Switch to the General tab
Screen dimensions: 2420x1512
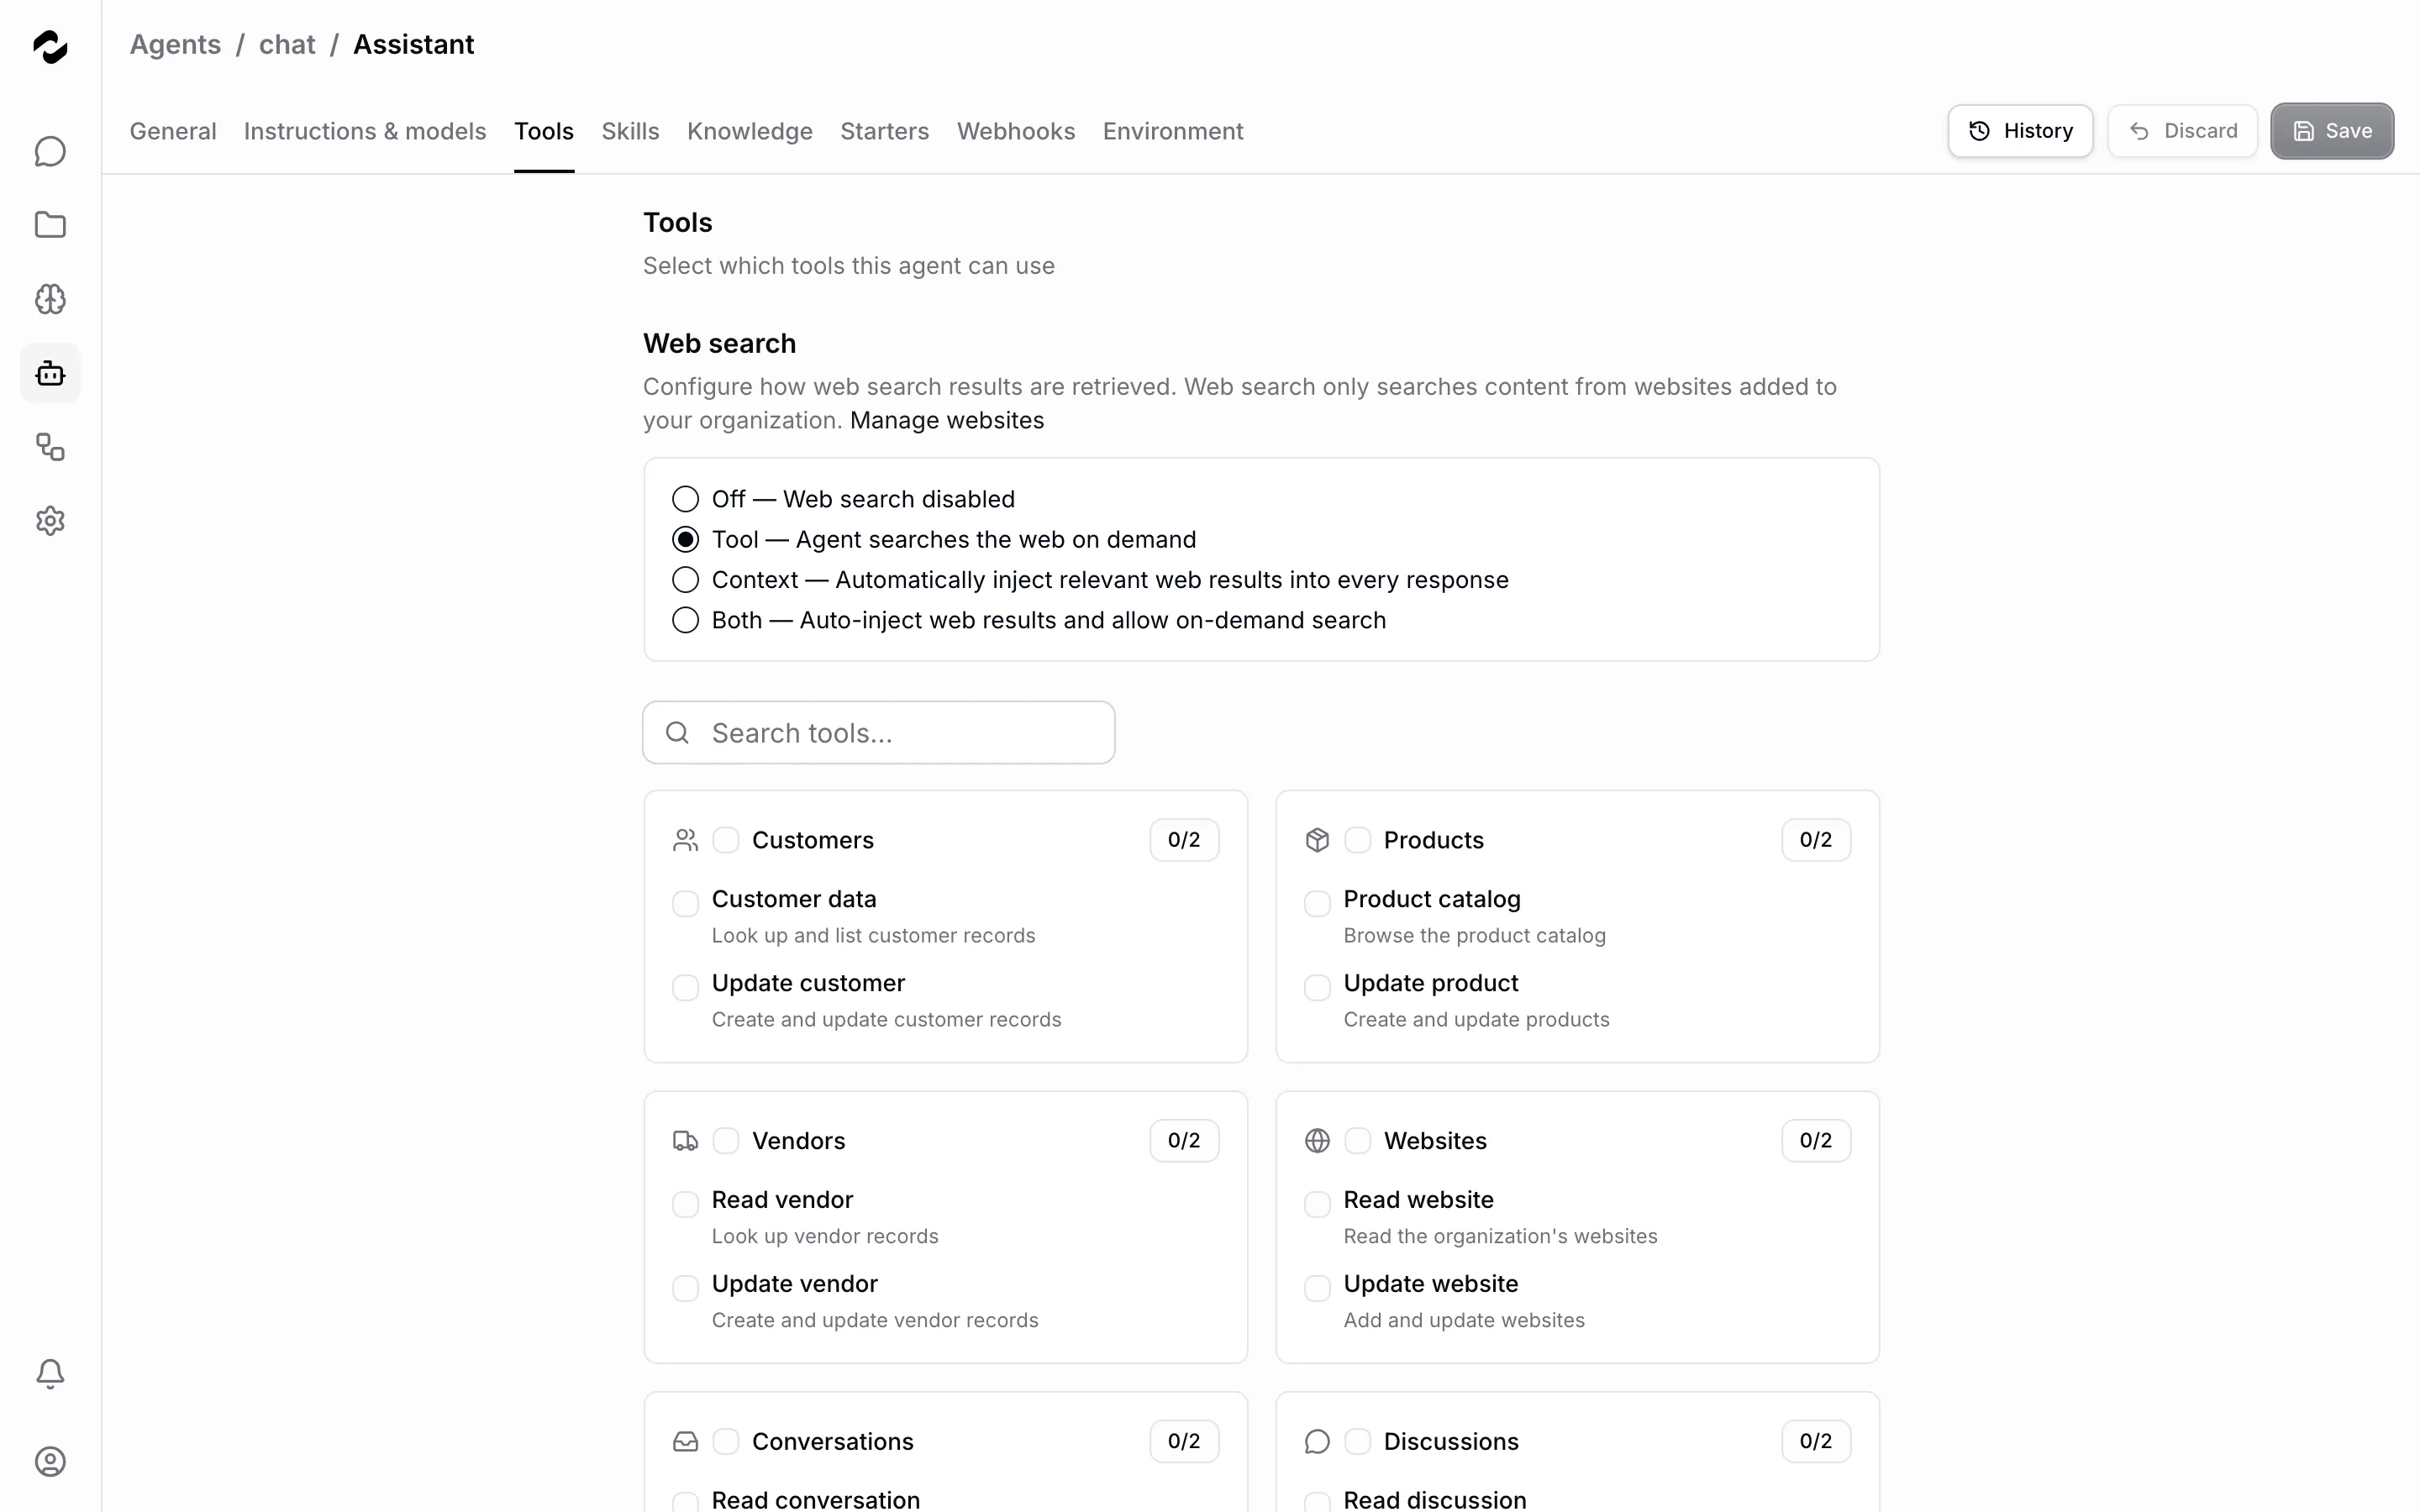[x=173, y=131]
